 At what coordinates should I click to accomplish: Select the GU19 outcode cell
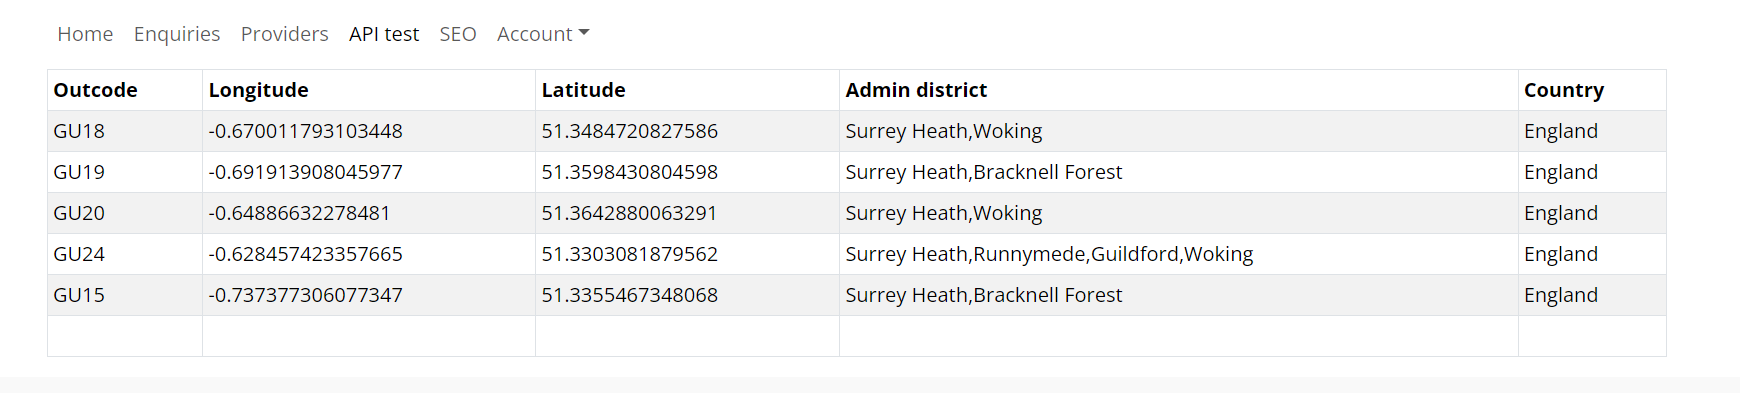(125, 172)
